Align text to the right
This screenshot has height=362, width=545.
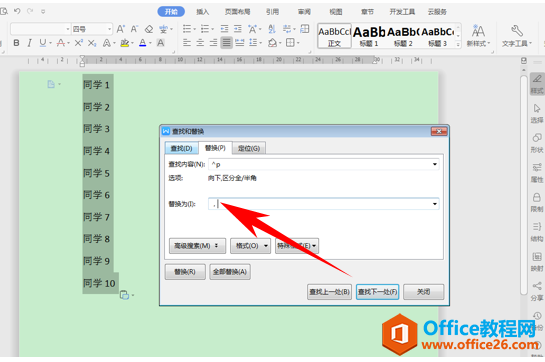213,43
